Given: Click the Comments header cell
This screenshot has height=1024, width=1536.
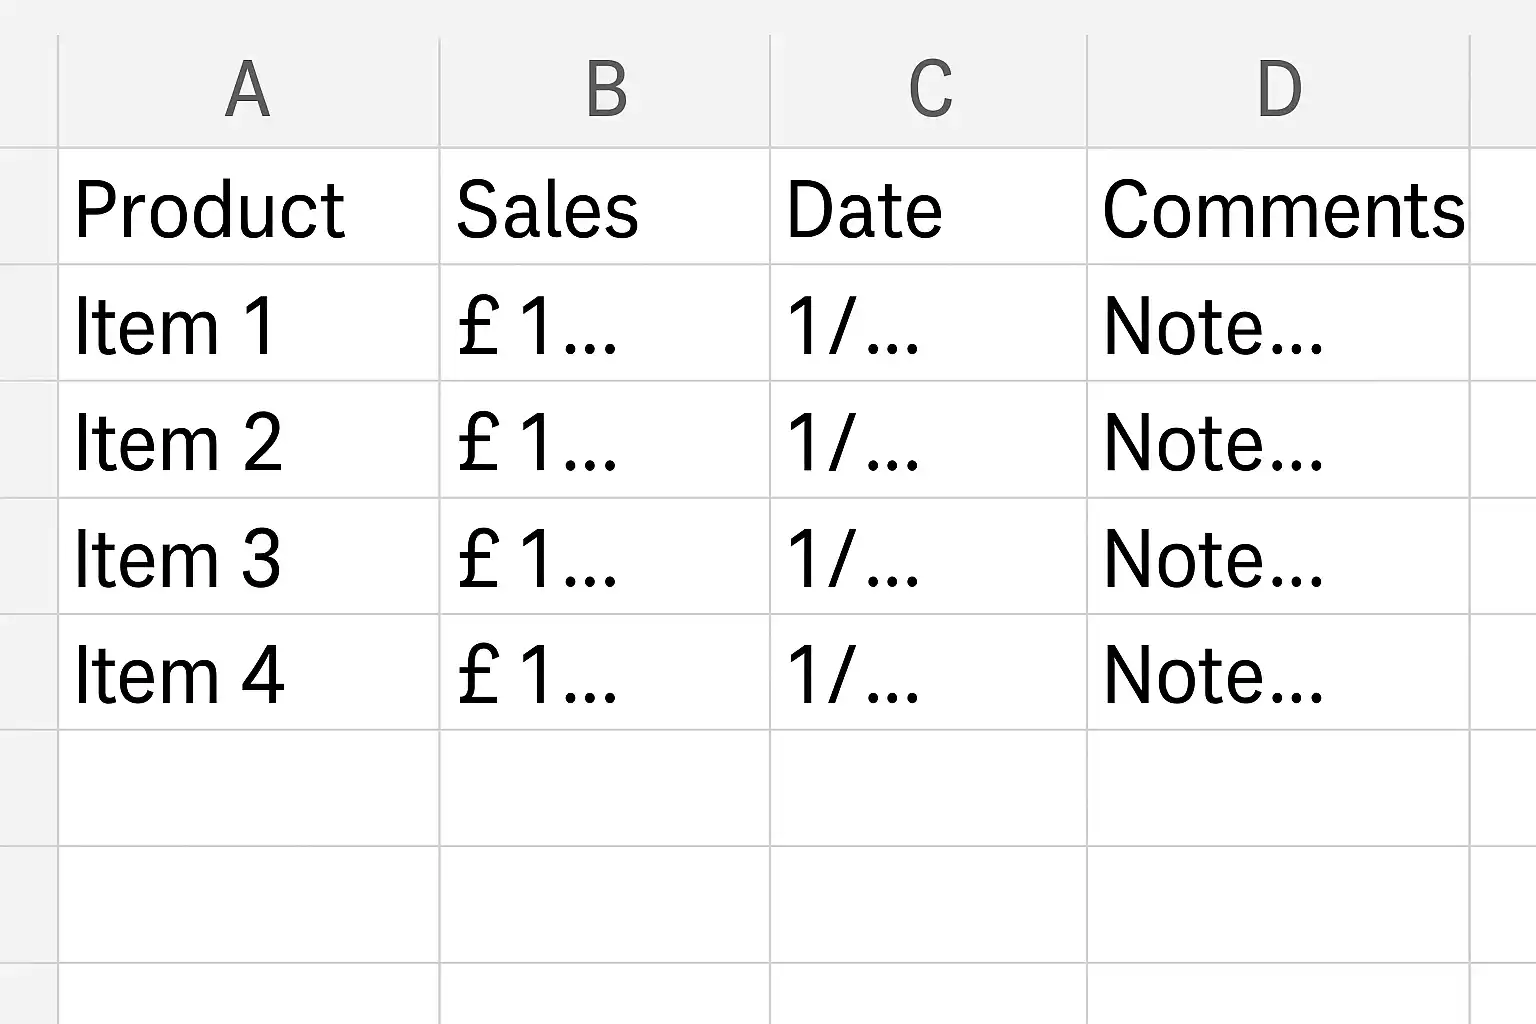Looking at the screenshot, I should pyautogui.click(x=1278, y=208).
